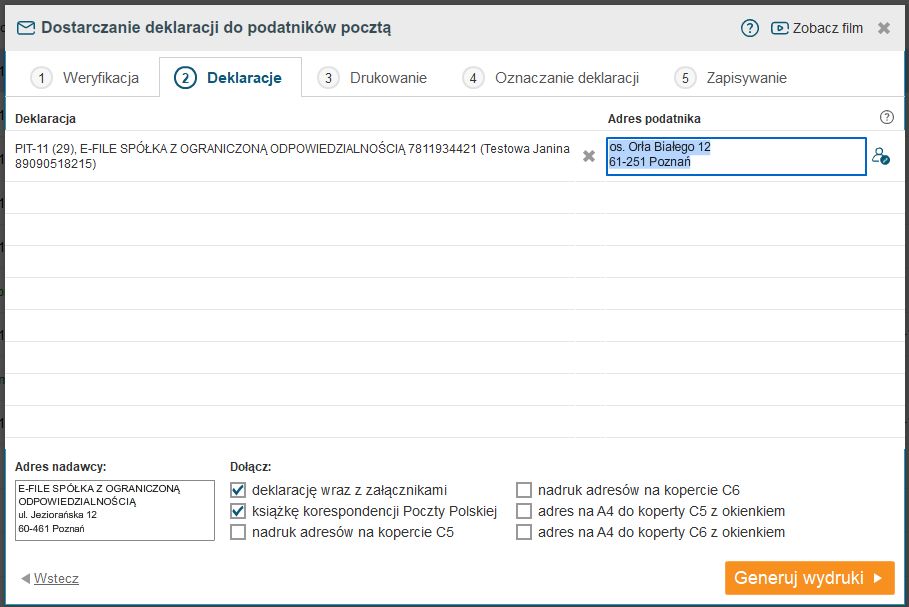909x607 pixels.
Task: Click help icon beside Adres podatnika column
Action: click(886, 118)
